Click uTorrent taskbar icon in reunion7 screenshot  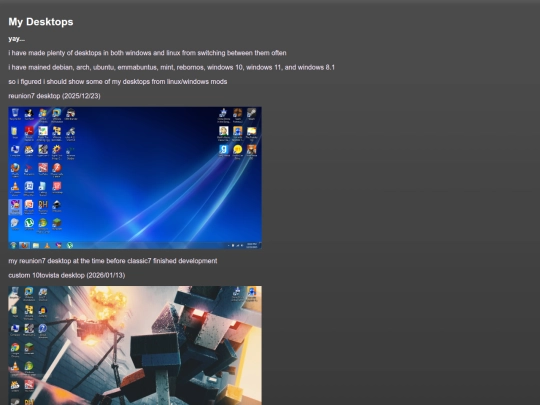[x=70, y=245]
